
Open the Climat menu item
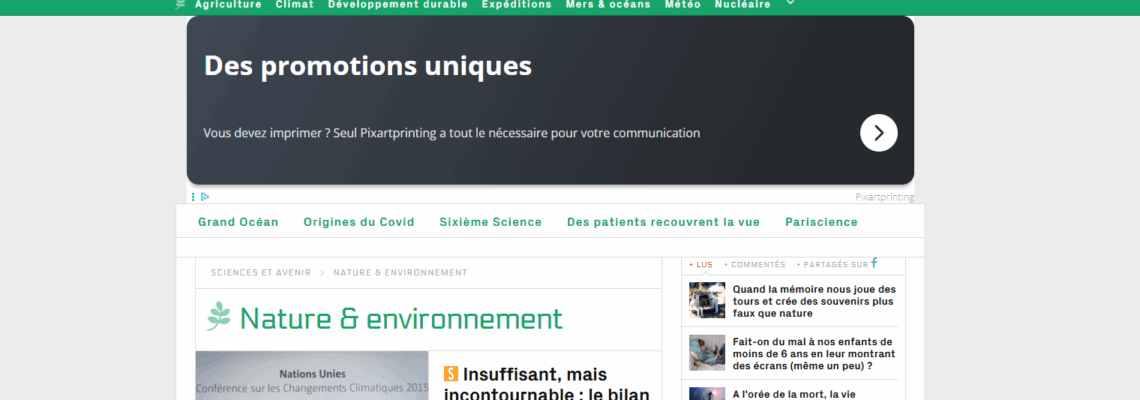[295, 5]
